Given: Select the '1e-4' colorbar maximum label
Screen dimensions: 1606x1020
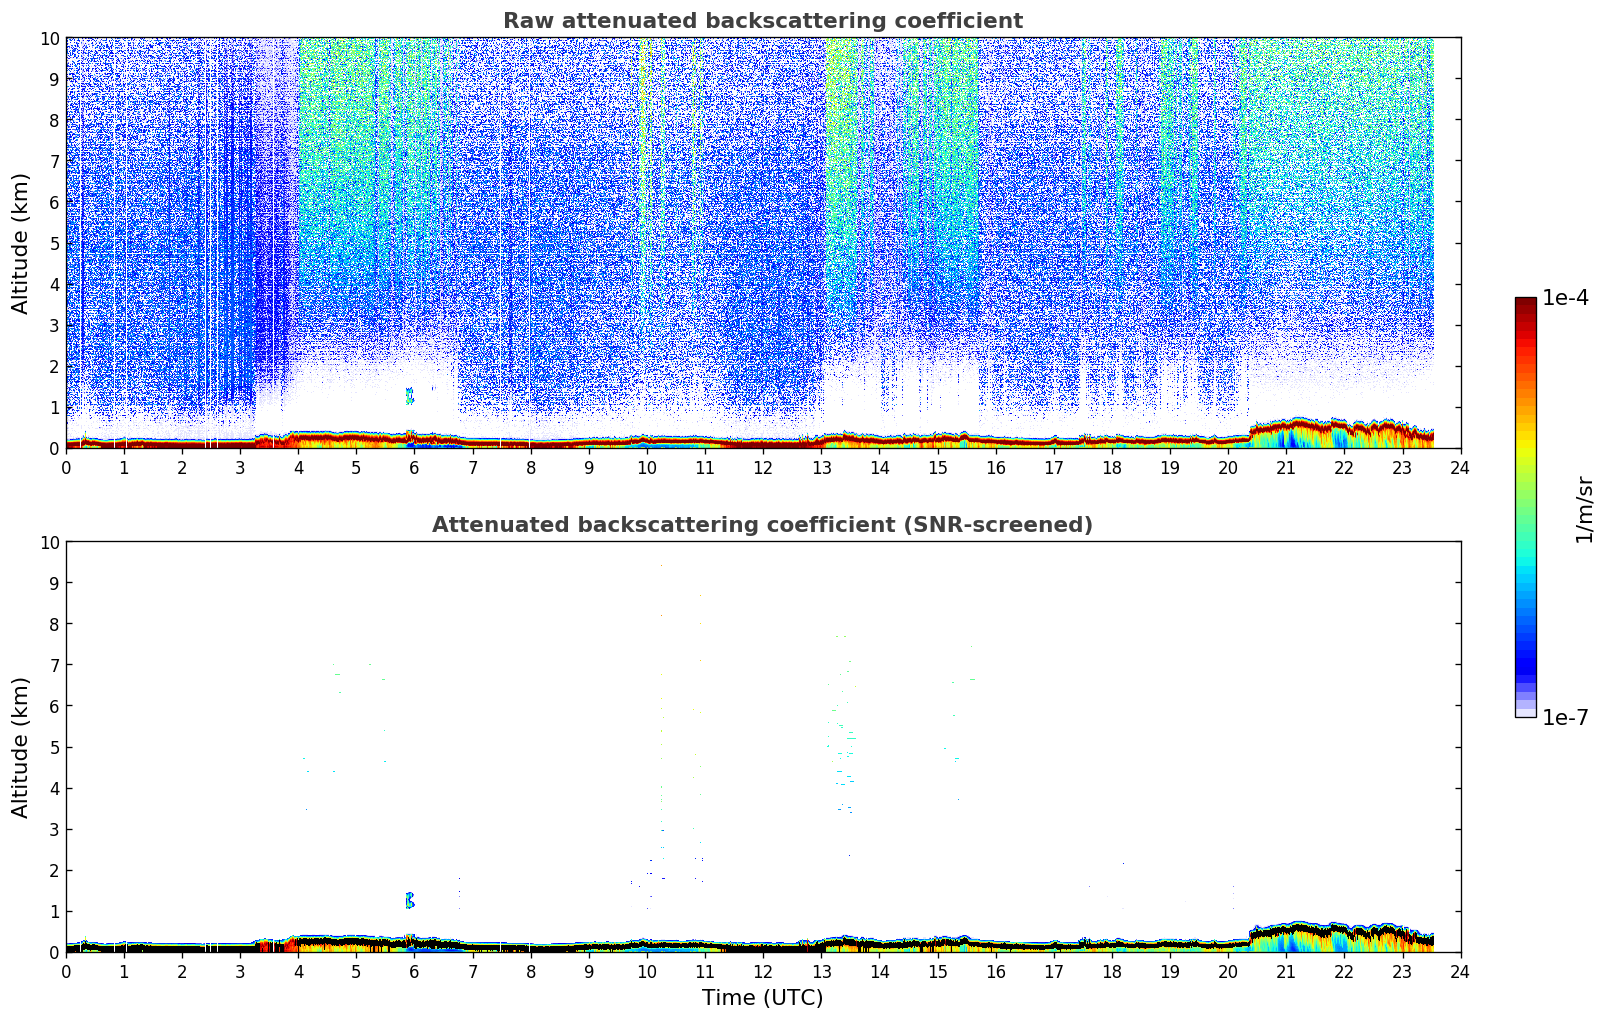Looking at the screenshot, I should pos(1565,298).
